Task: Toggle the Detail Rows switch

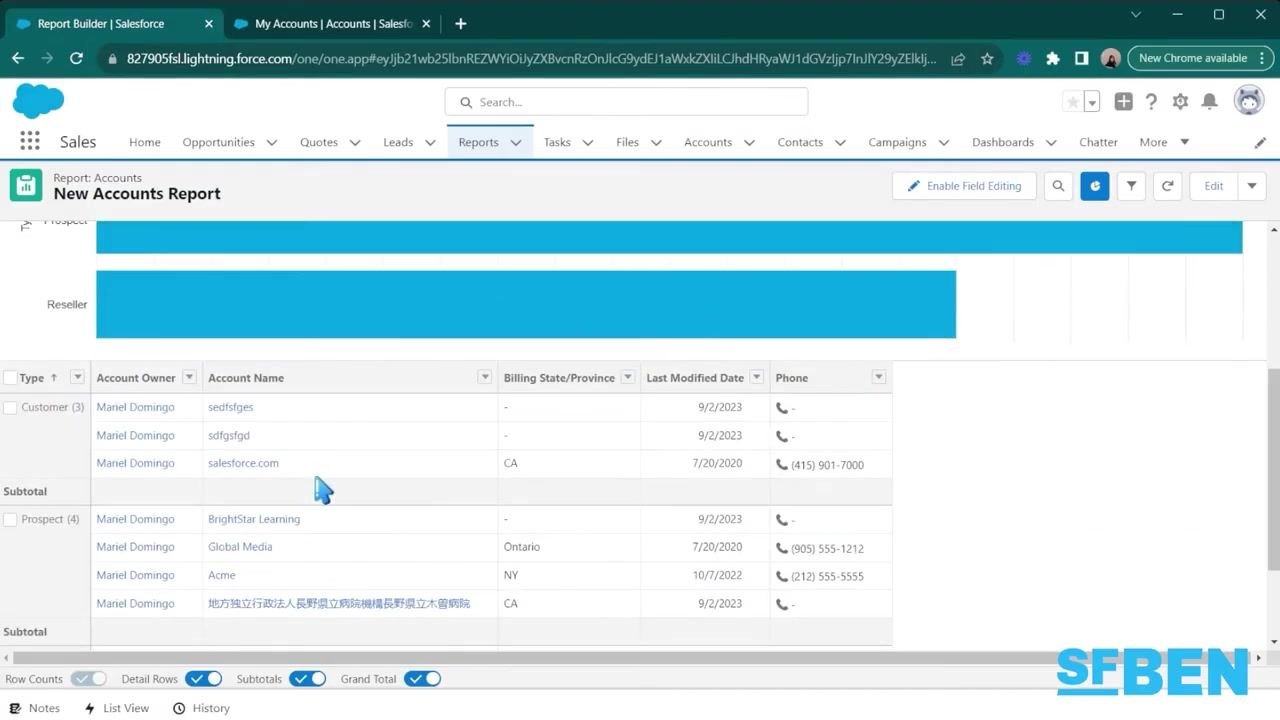Action: pos(204,679)
